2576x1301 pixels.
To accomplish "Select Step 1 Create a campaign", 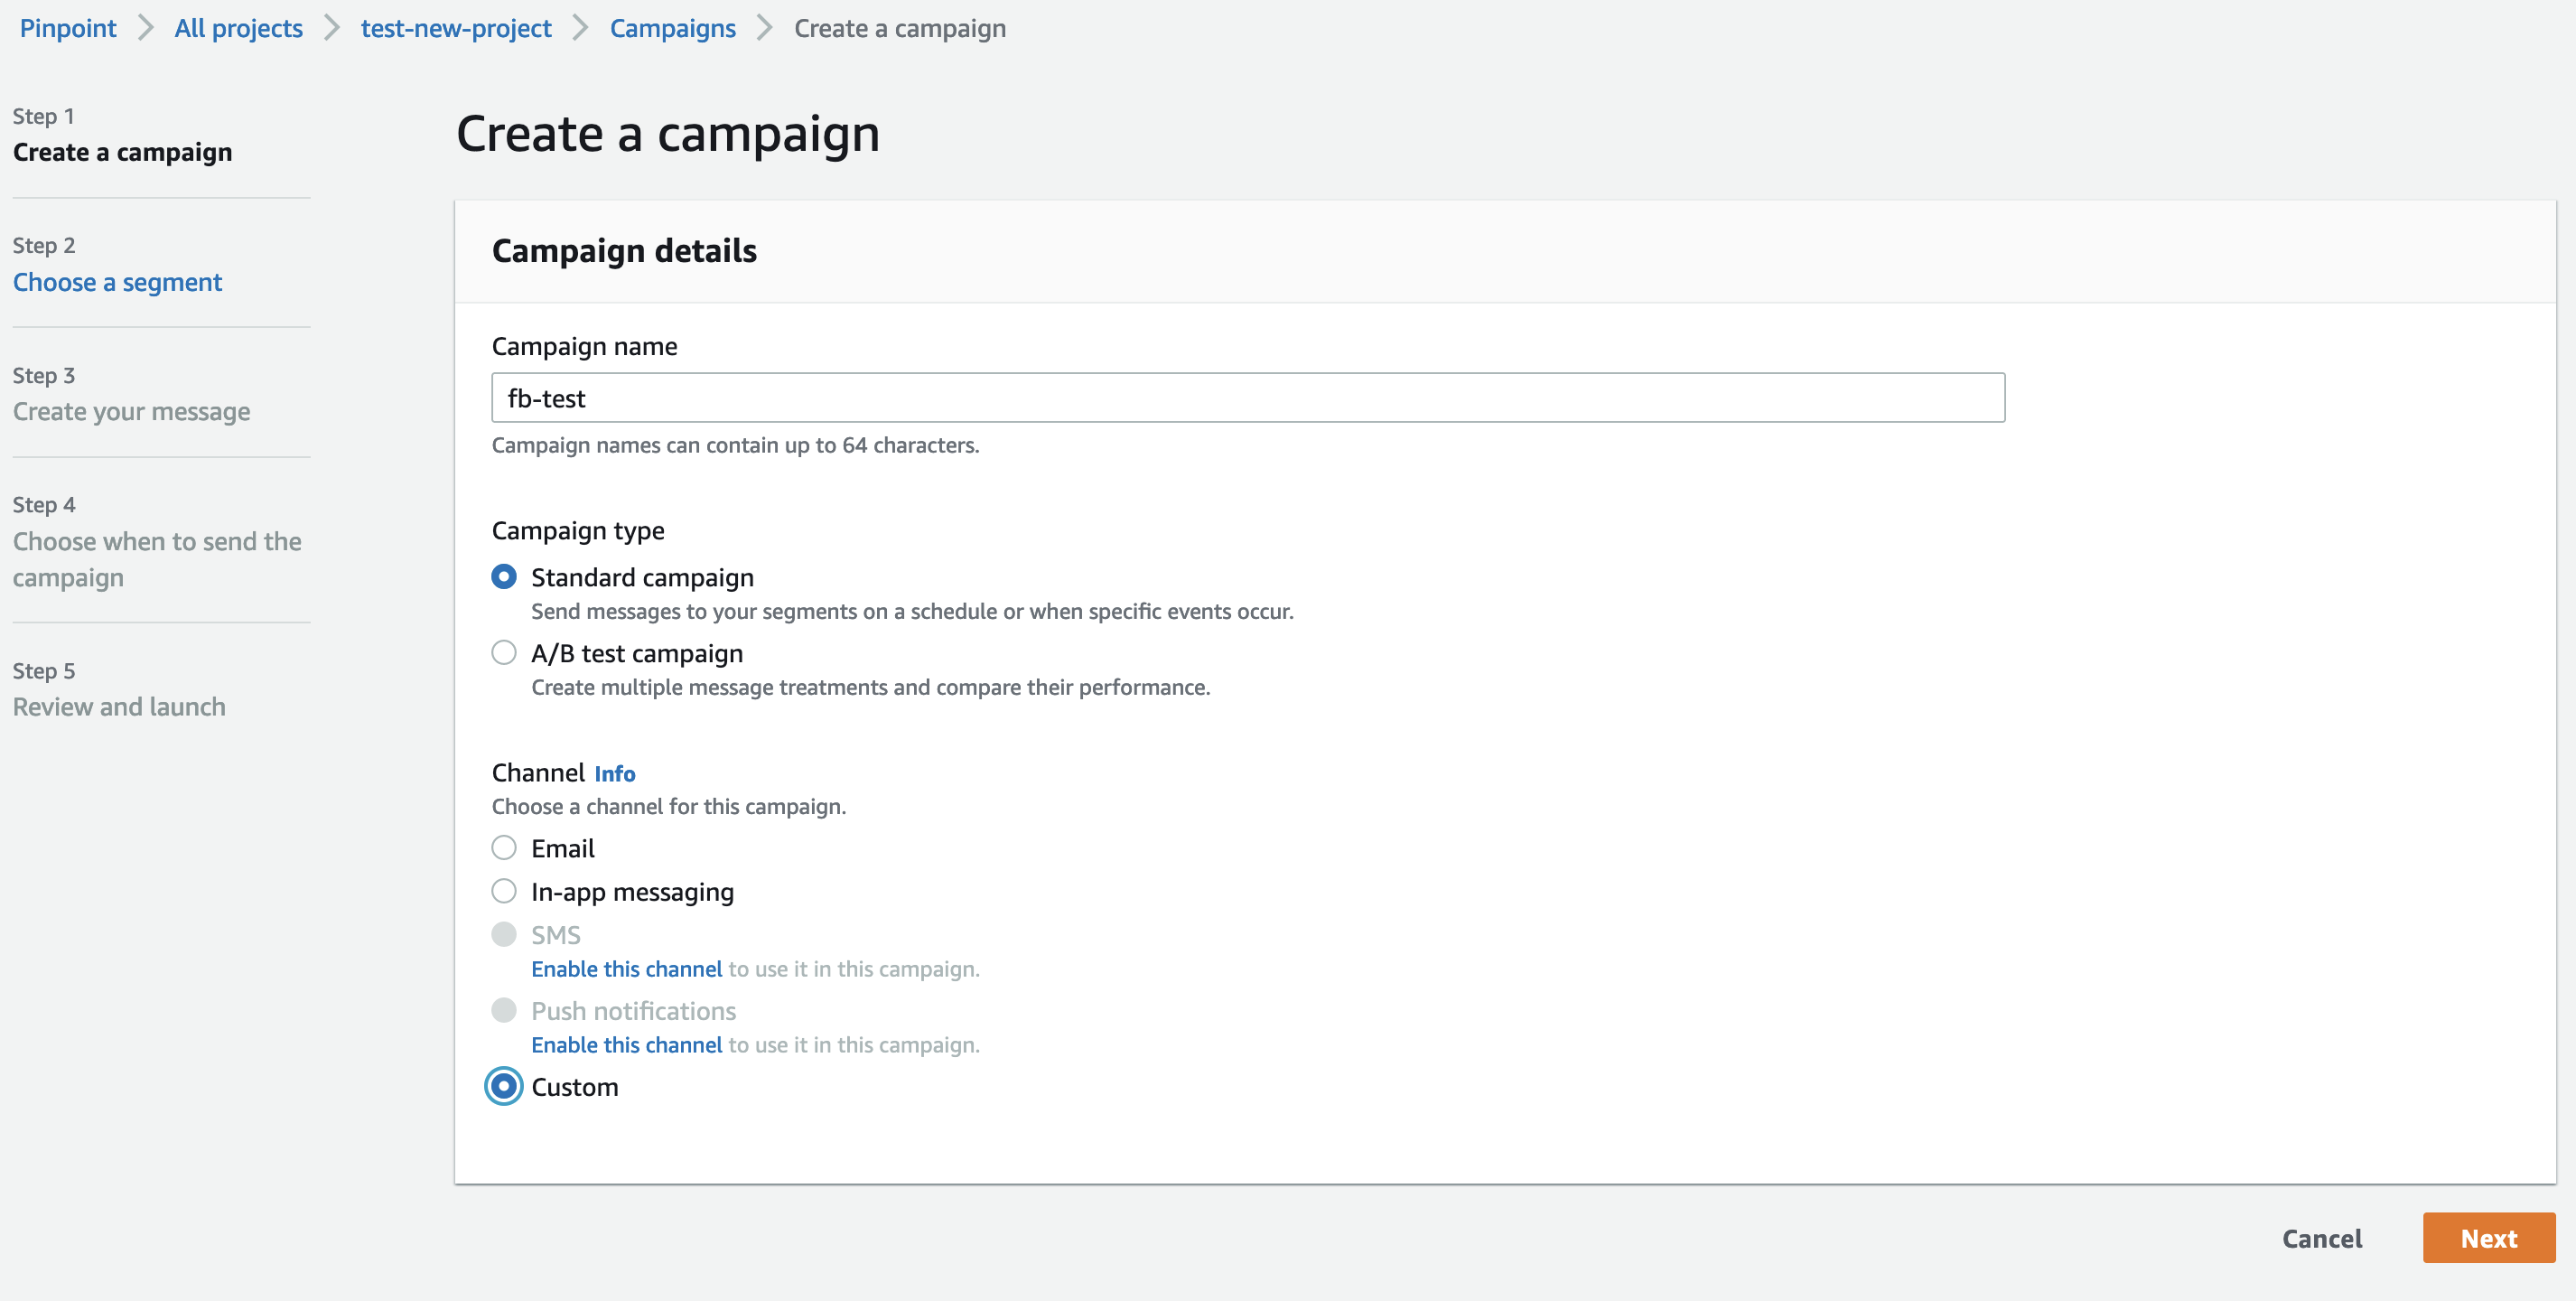I will [122, 152].
